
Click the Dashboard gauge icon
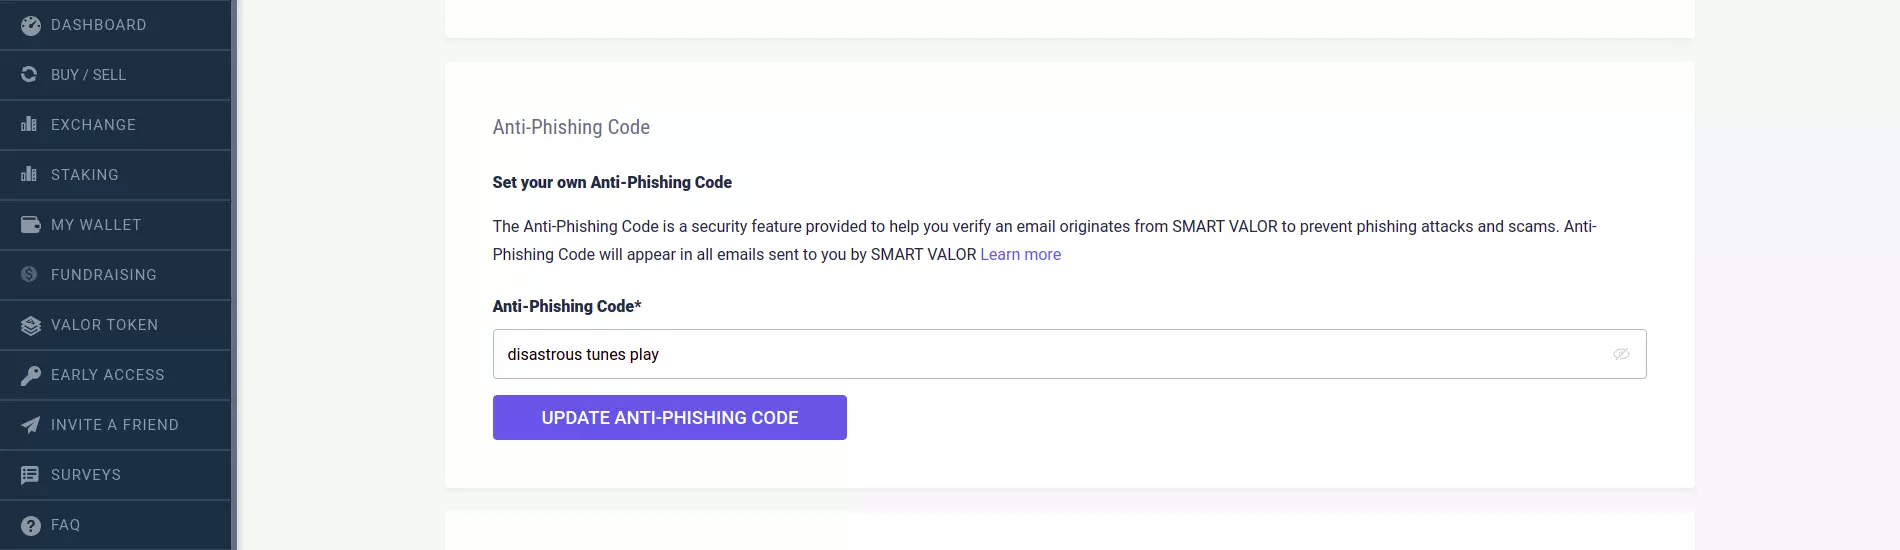point(31,25)
